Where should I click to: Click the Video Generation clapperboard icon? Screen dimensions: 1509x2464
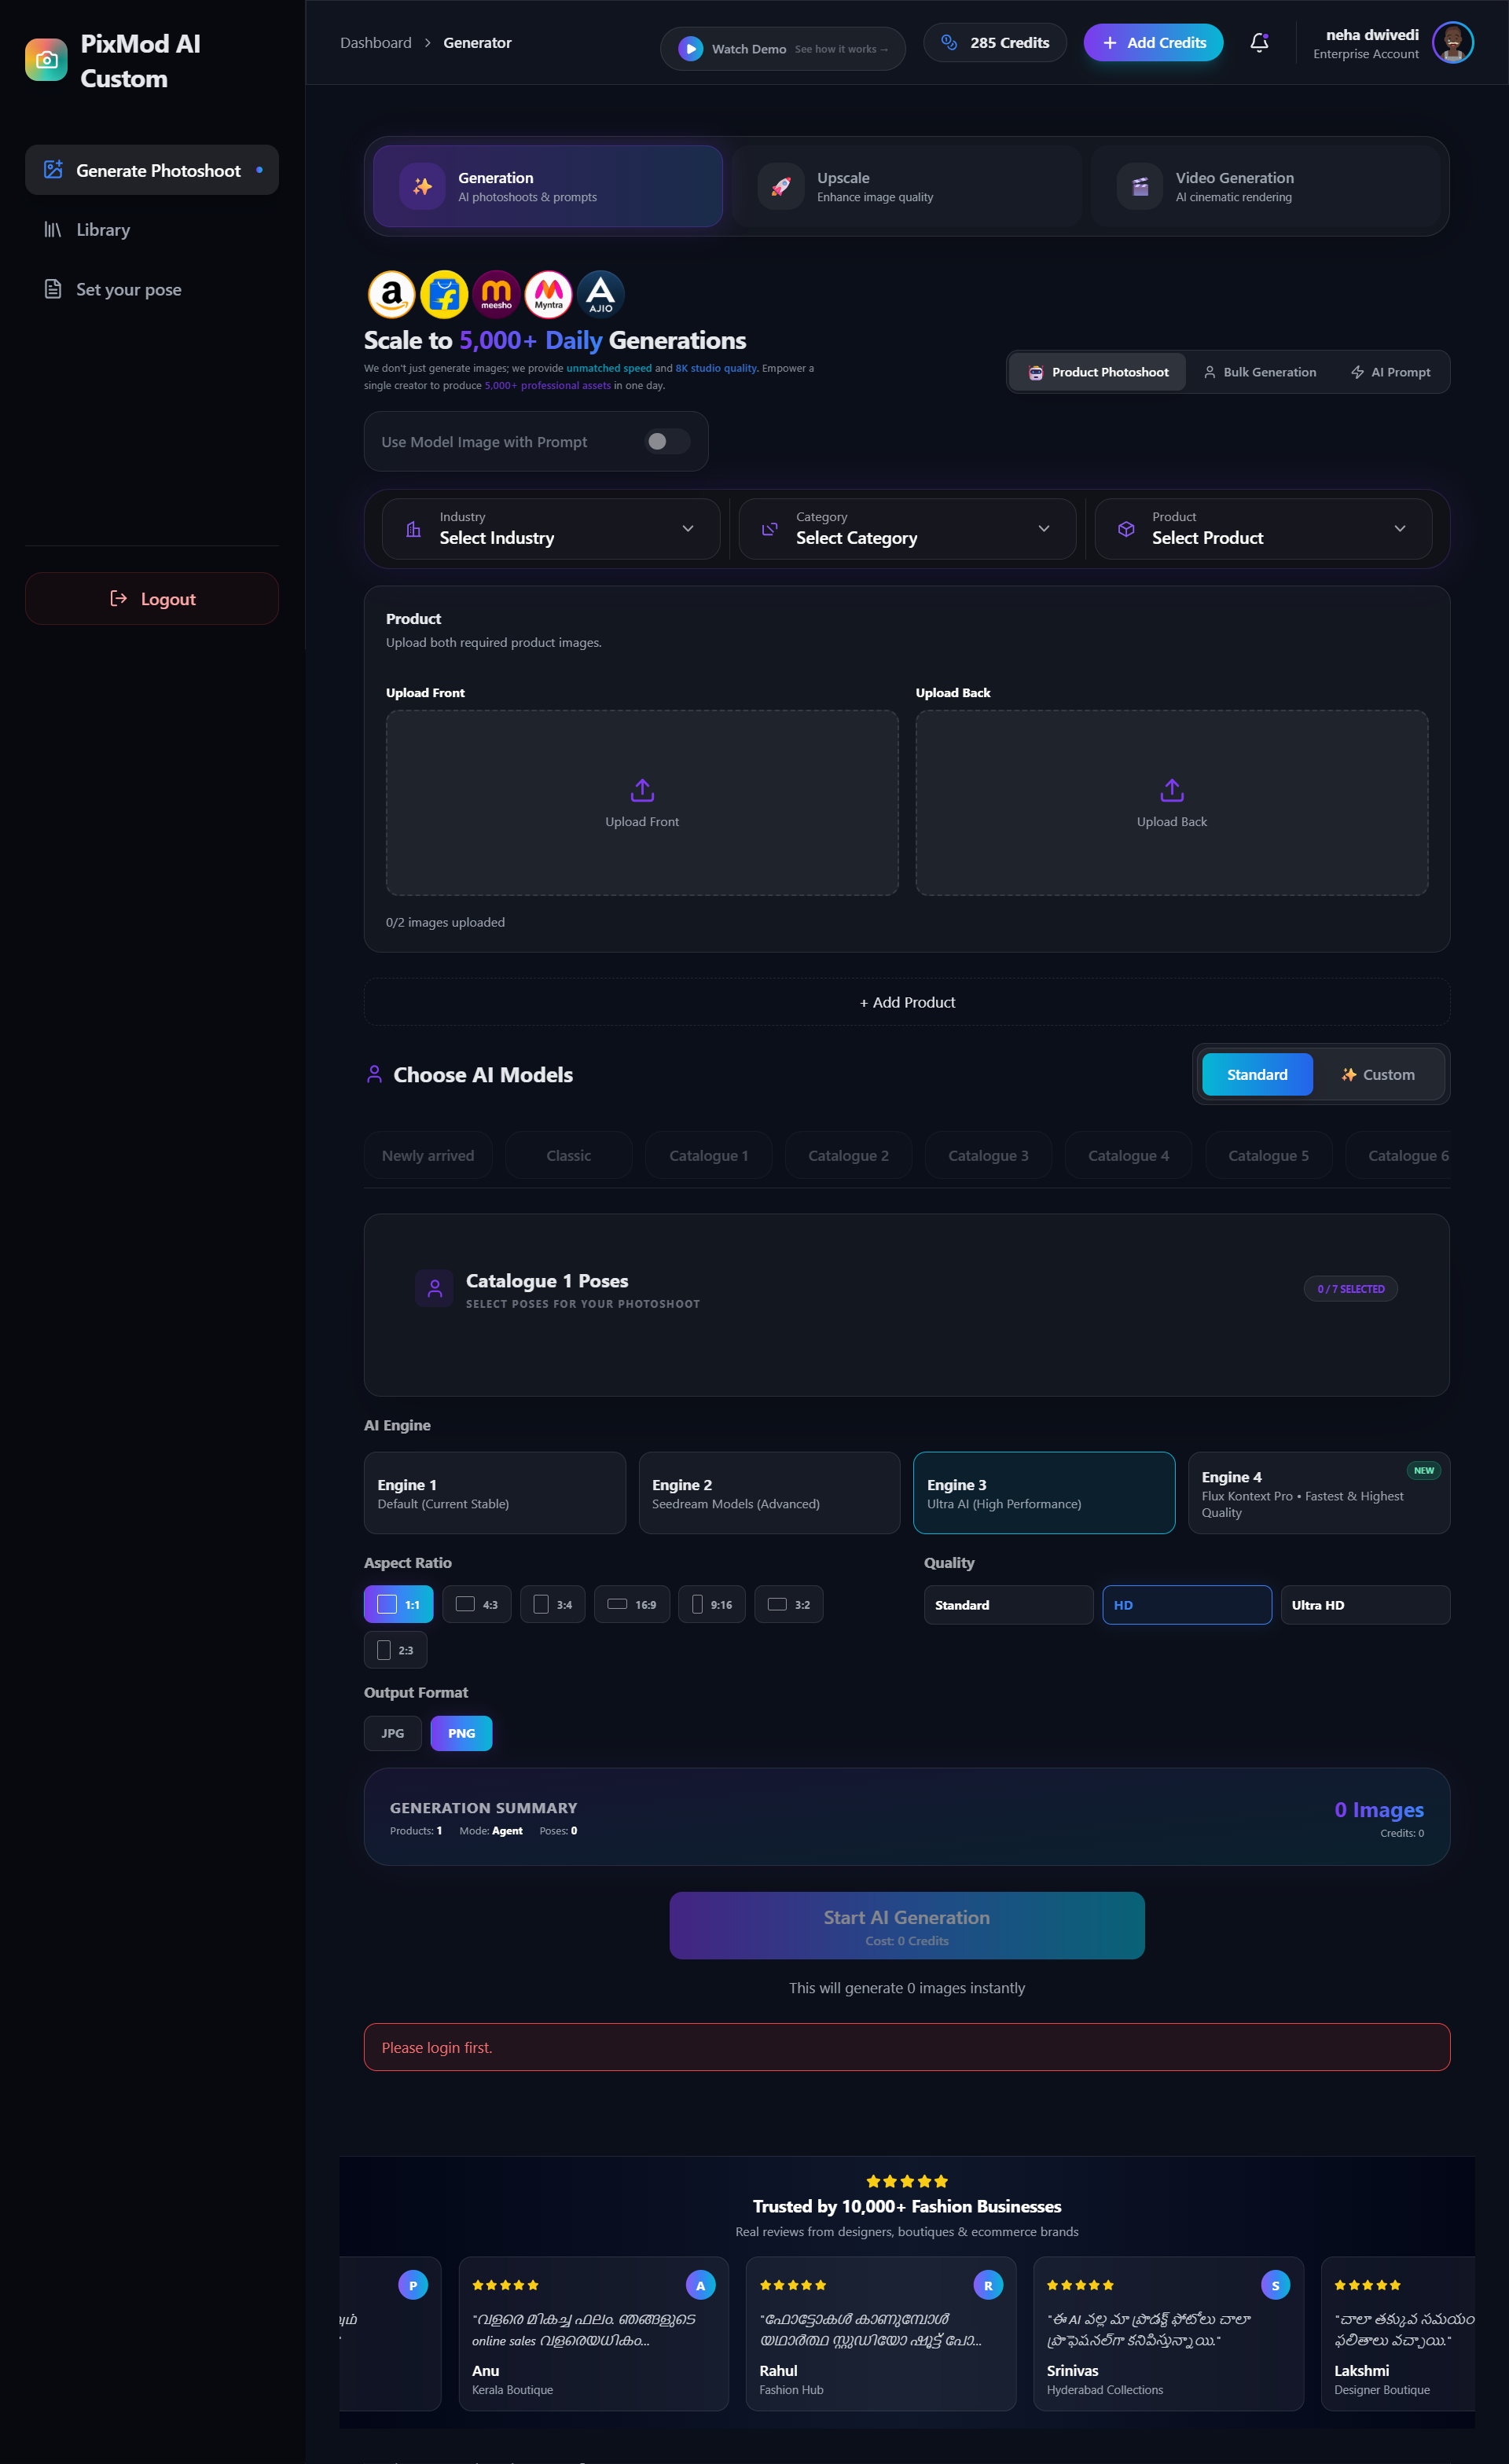click(1140, 186)
